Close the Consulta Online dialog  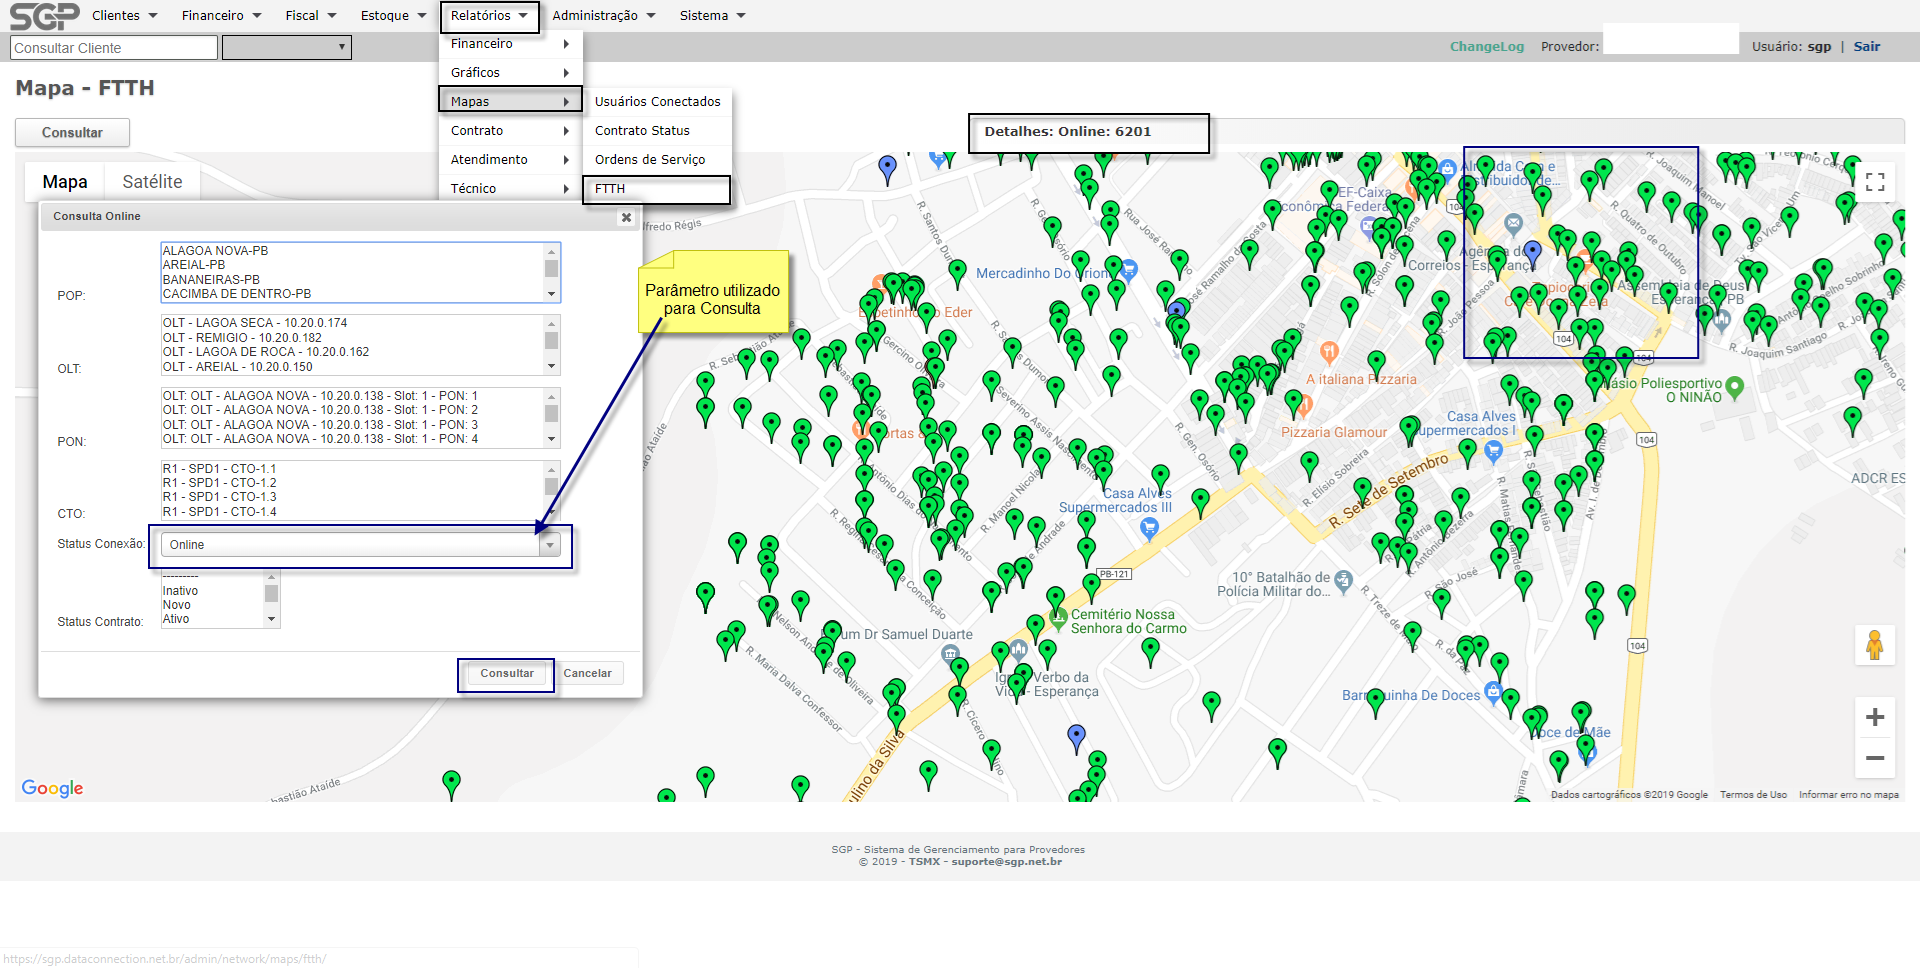[x=626, y=217]
